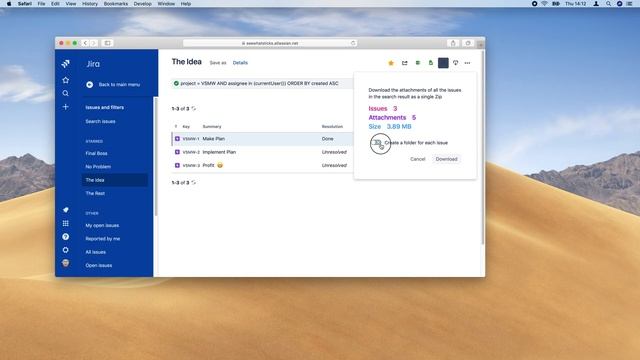Click Save as next to The Idea
640x360 pixels.
click(x=218, y=63)
